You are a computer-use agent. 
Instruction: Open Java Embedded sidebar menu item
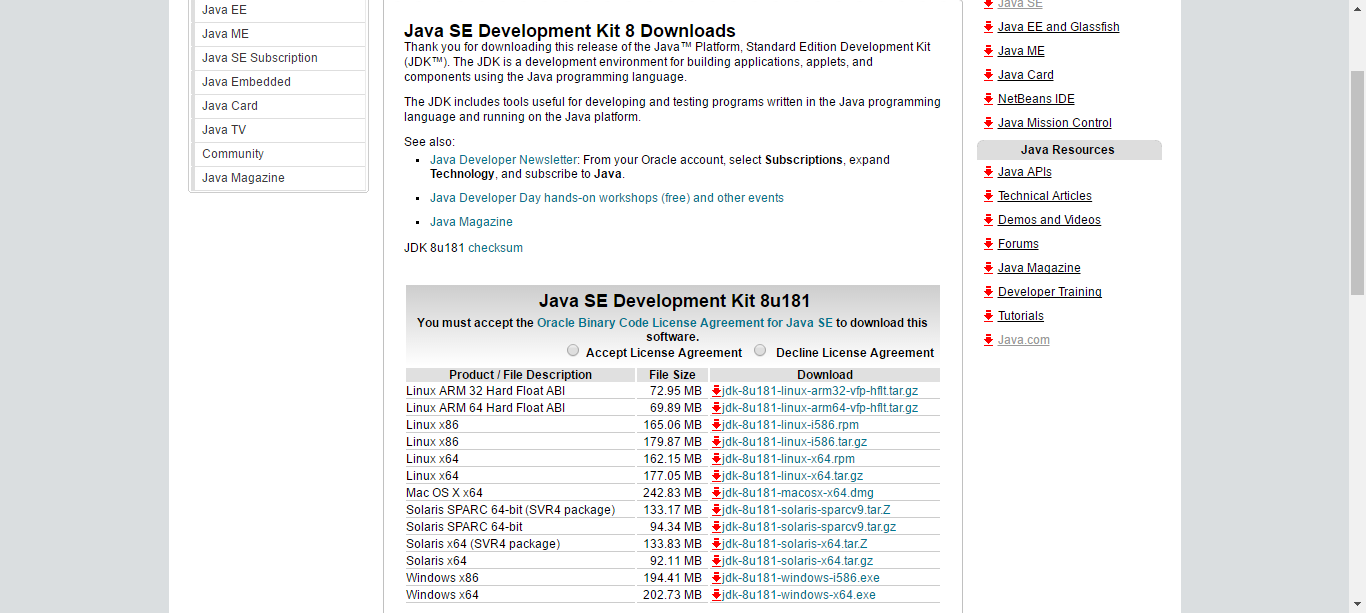pyautogui.click(x=246, y=82)
